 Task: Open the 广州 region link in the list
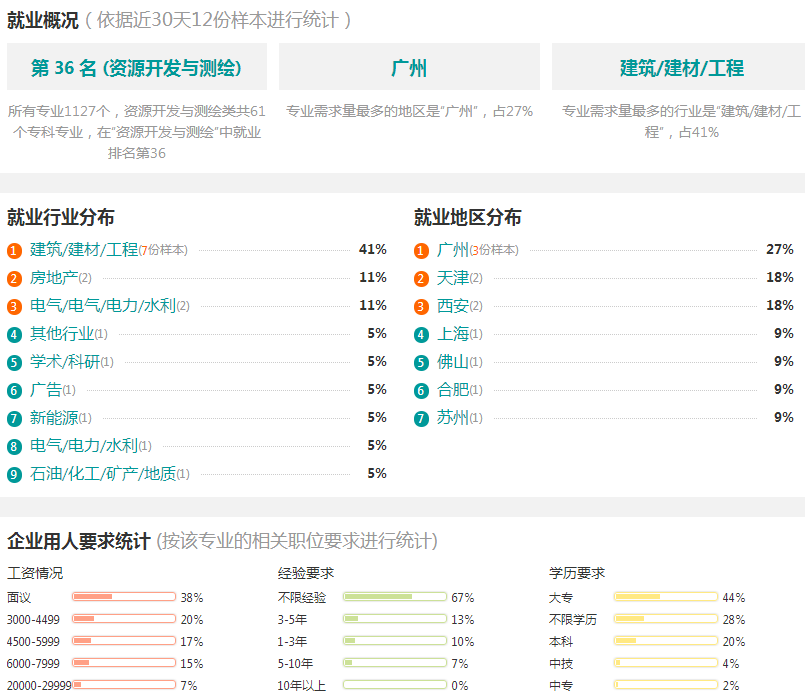pyautogui.click(x=453, y=249)
